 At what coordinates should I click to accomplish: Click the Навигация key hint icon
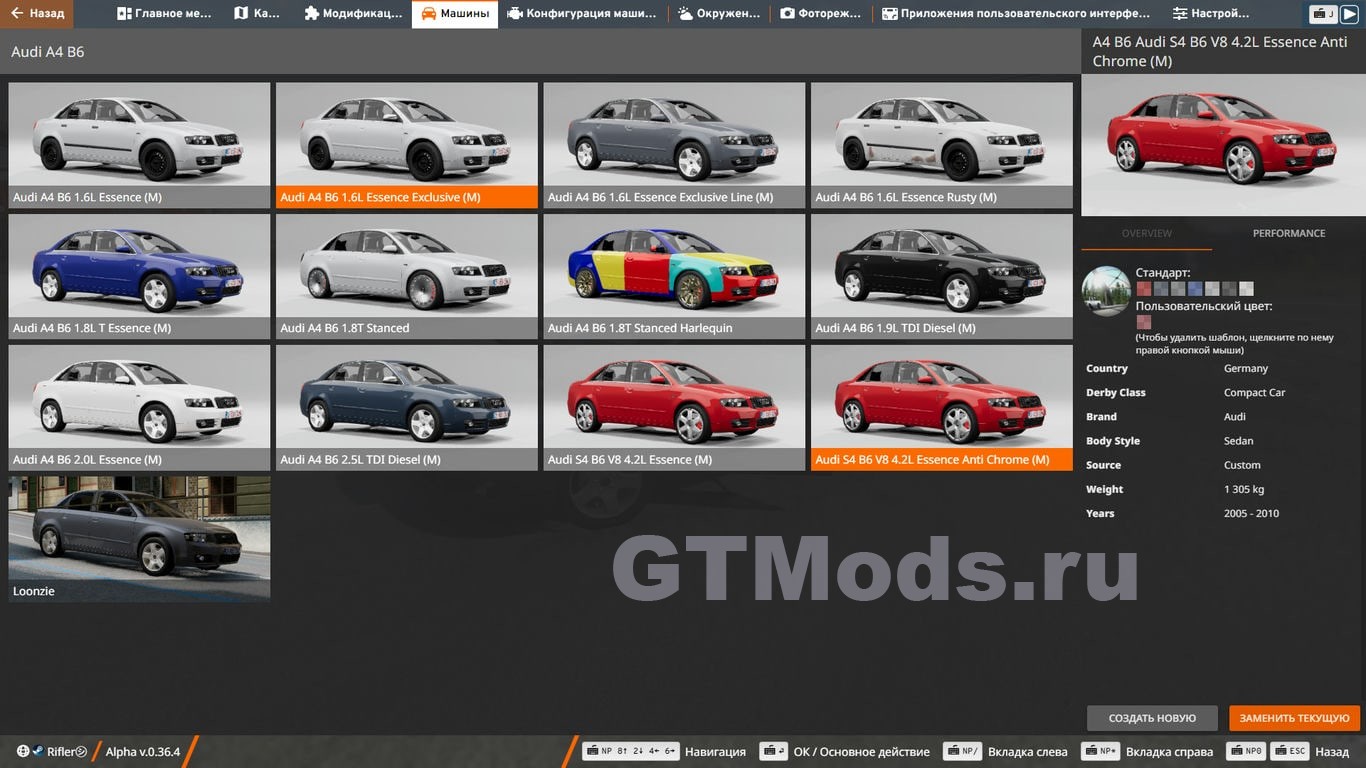click(x=631, y=752)
